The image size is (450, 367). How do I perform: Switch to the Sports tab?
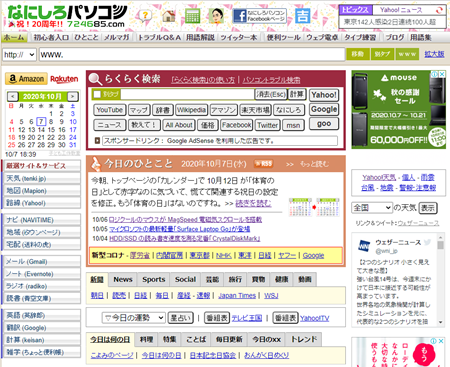pos(154,280)
